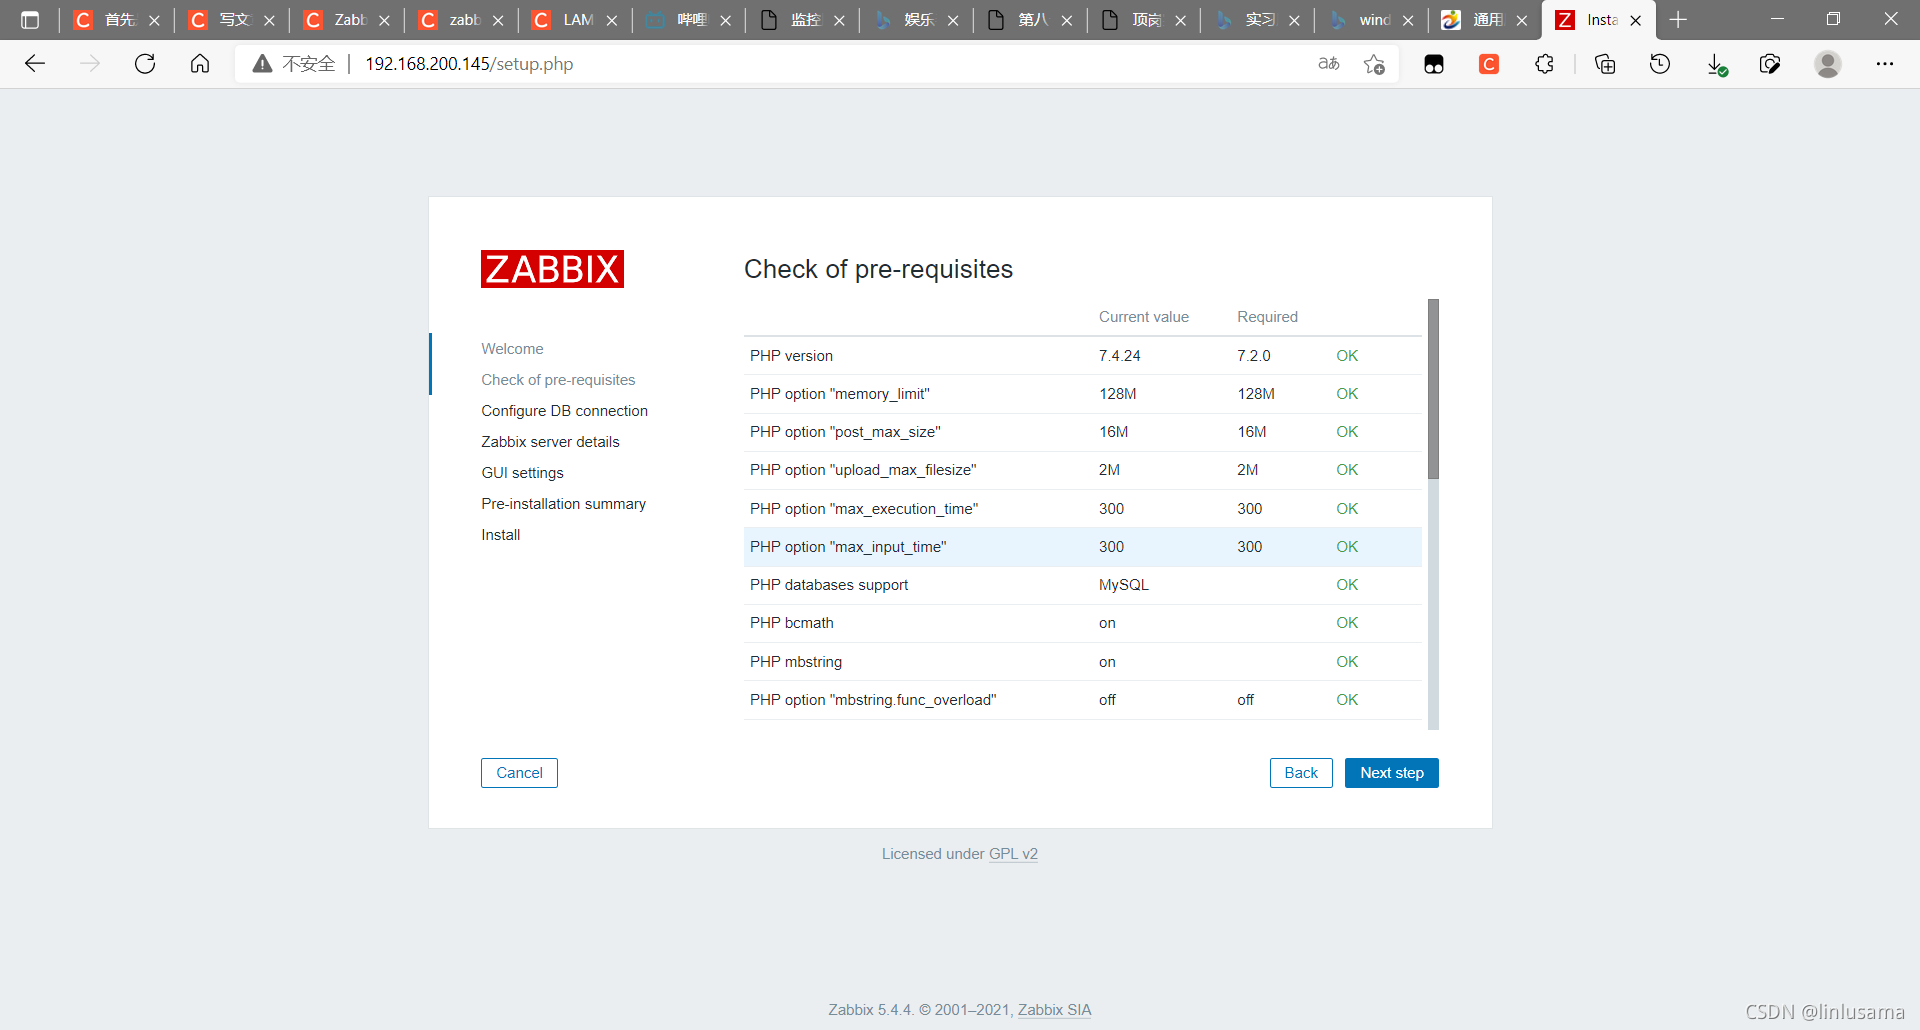Click the browser forward arrow
The width and height of the screenshot is (1920, 1030).
(90, 64)
